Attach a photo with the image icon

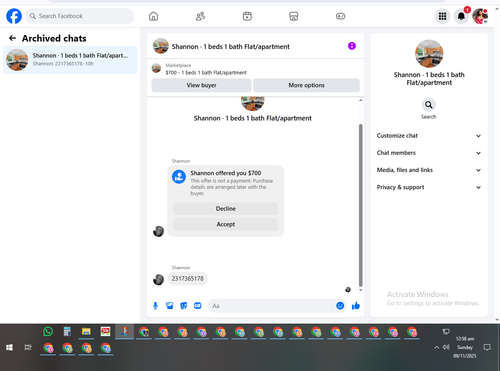(170, 306)
